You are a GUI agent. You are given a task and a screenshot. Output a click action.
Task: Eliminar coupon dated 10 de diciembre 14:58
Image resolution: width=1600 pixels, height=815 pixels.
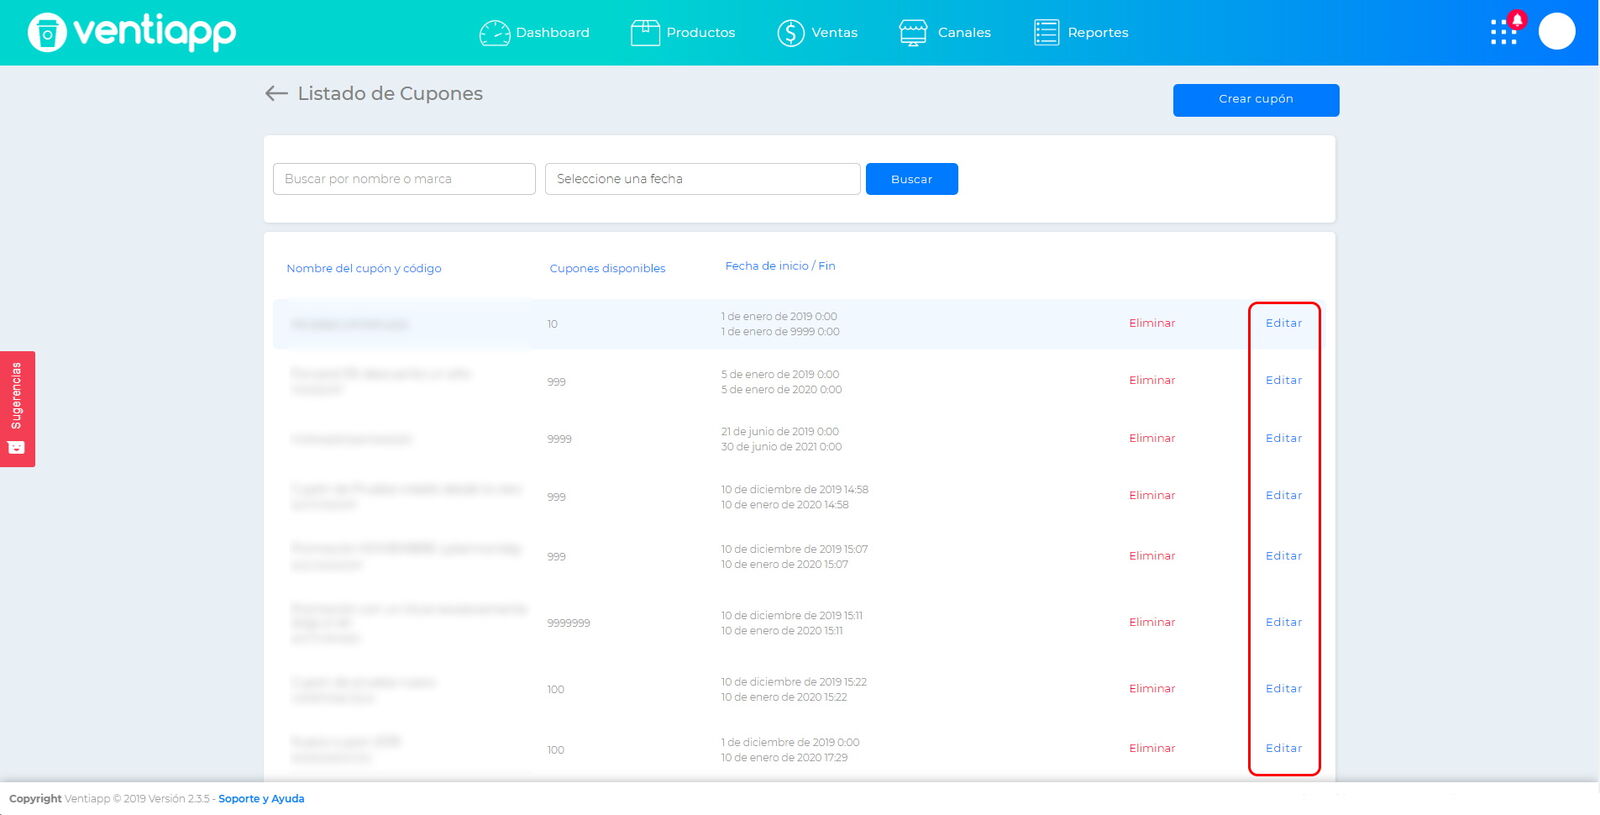(1152, 495)
